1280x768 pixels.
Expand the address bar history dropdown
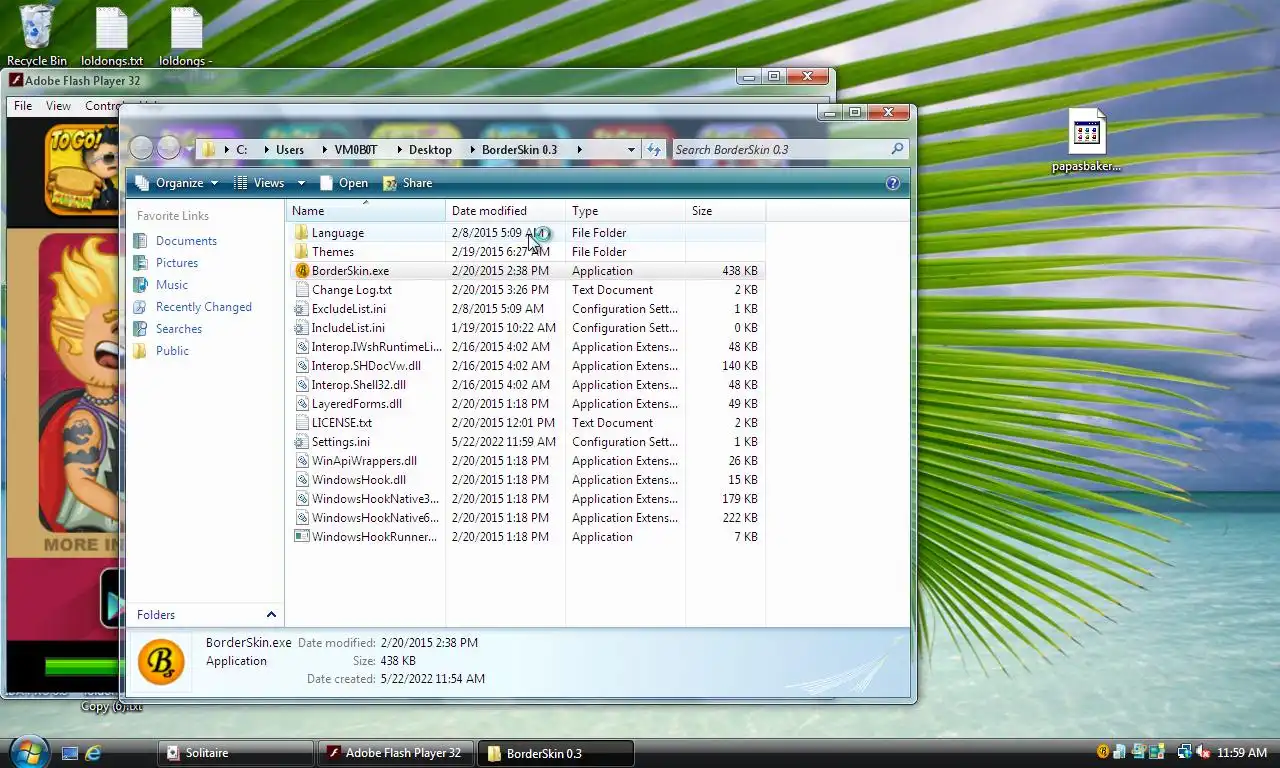[631, 149]
